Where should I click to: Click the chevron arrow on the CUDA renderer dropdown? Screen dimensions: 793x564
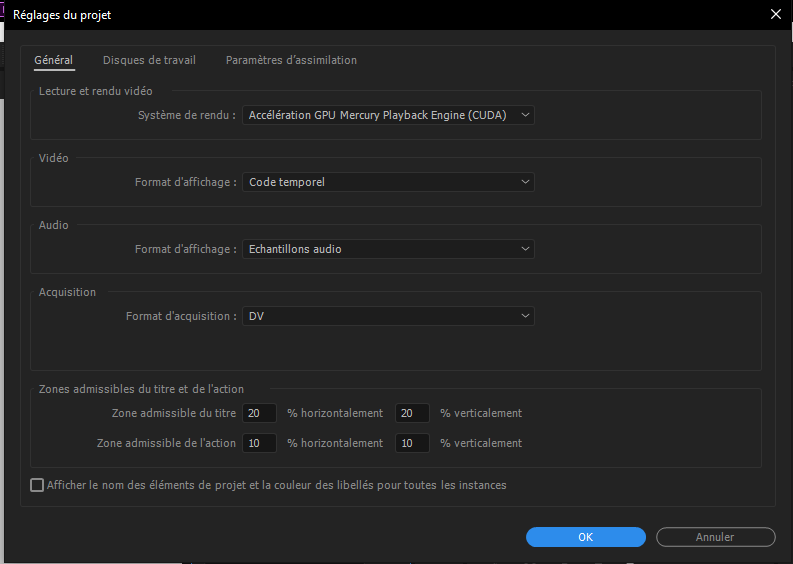pyautogui.click(x=525, y=115)
